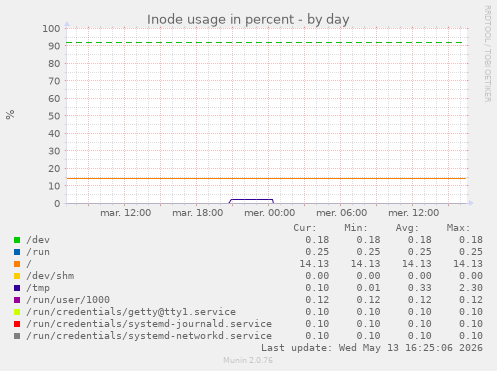Click the /tmp legend label
This screenshot has width=497, height=371.
click(x=38, y=288)
